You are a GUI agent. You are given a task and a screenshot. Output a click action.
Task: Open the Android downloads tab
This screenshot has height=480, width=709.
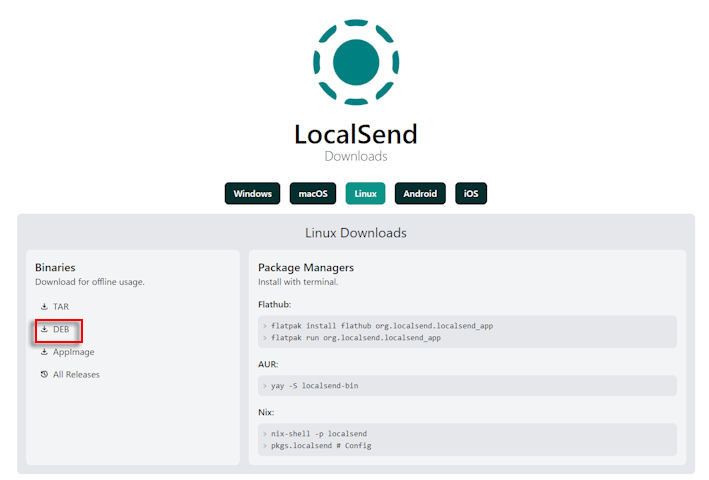[420, 193]
